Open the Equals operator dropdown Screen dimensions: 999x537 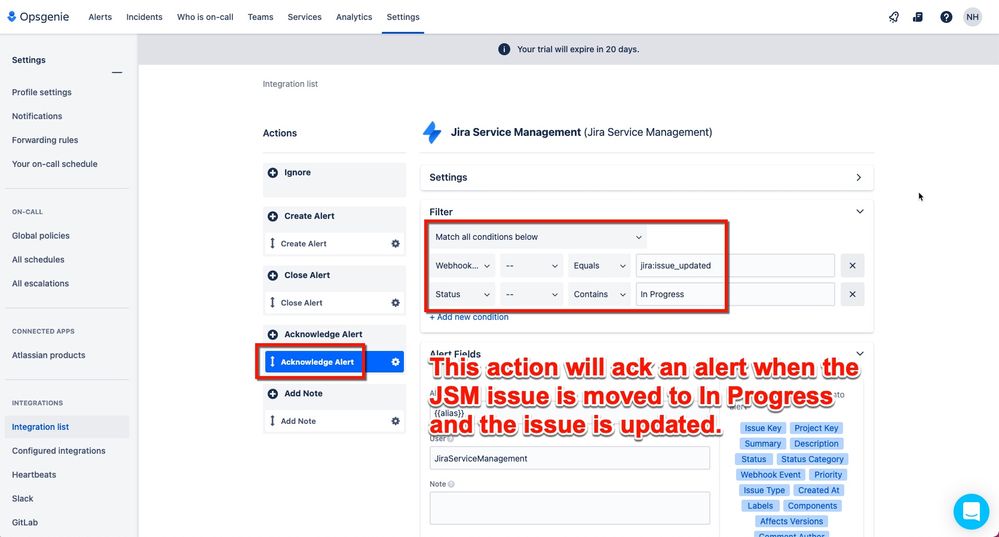[599, 266]
